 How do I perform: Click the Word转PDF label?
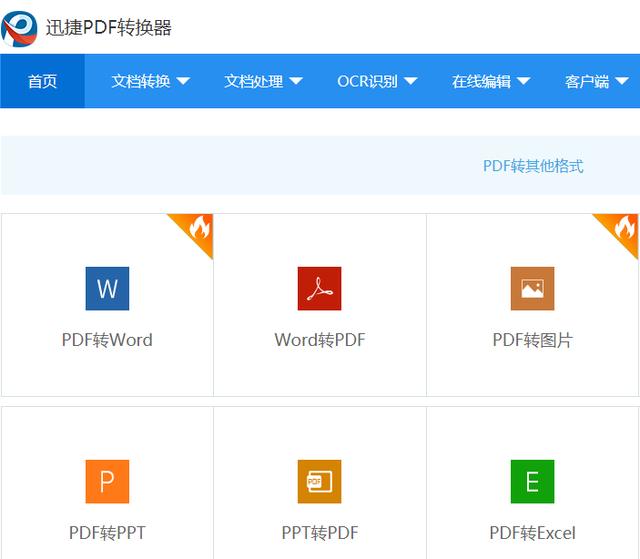(x=320, y=340)
